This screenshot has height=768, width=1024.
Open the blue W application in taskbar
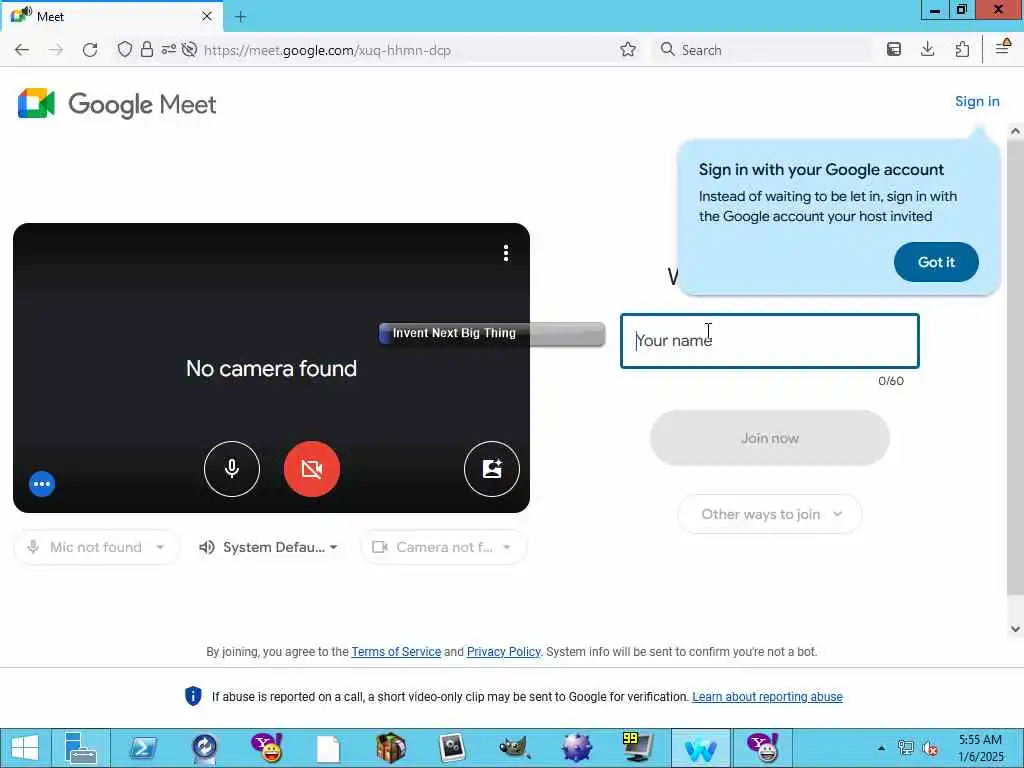(x=701, y=748)
